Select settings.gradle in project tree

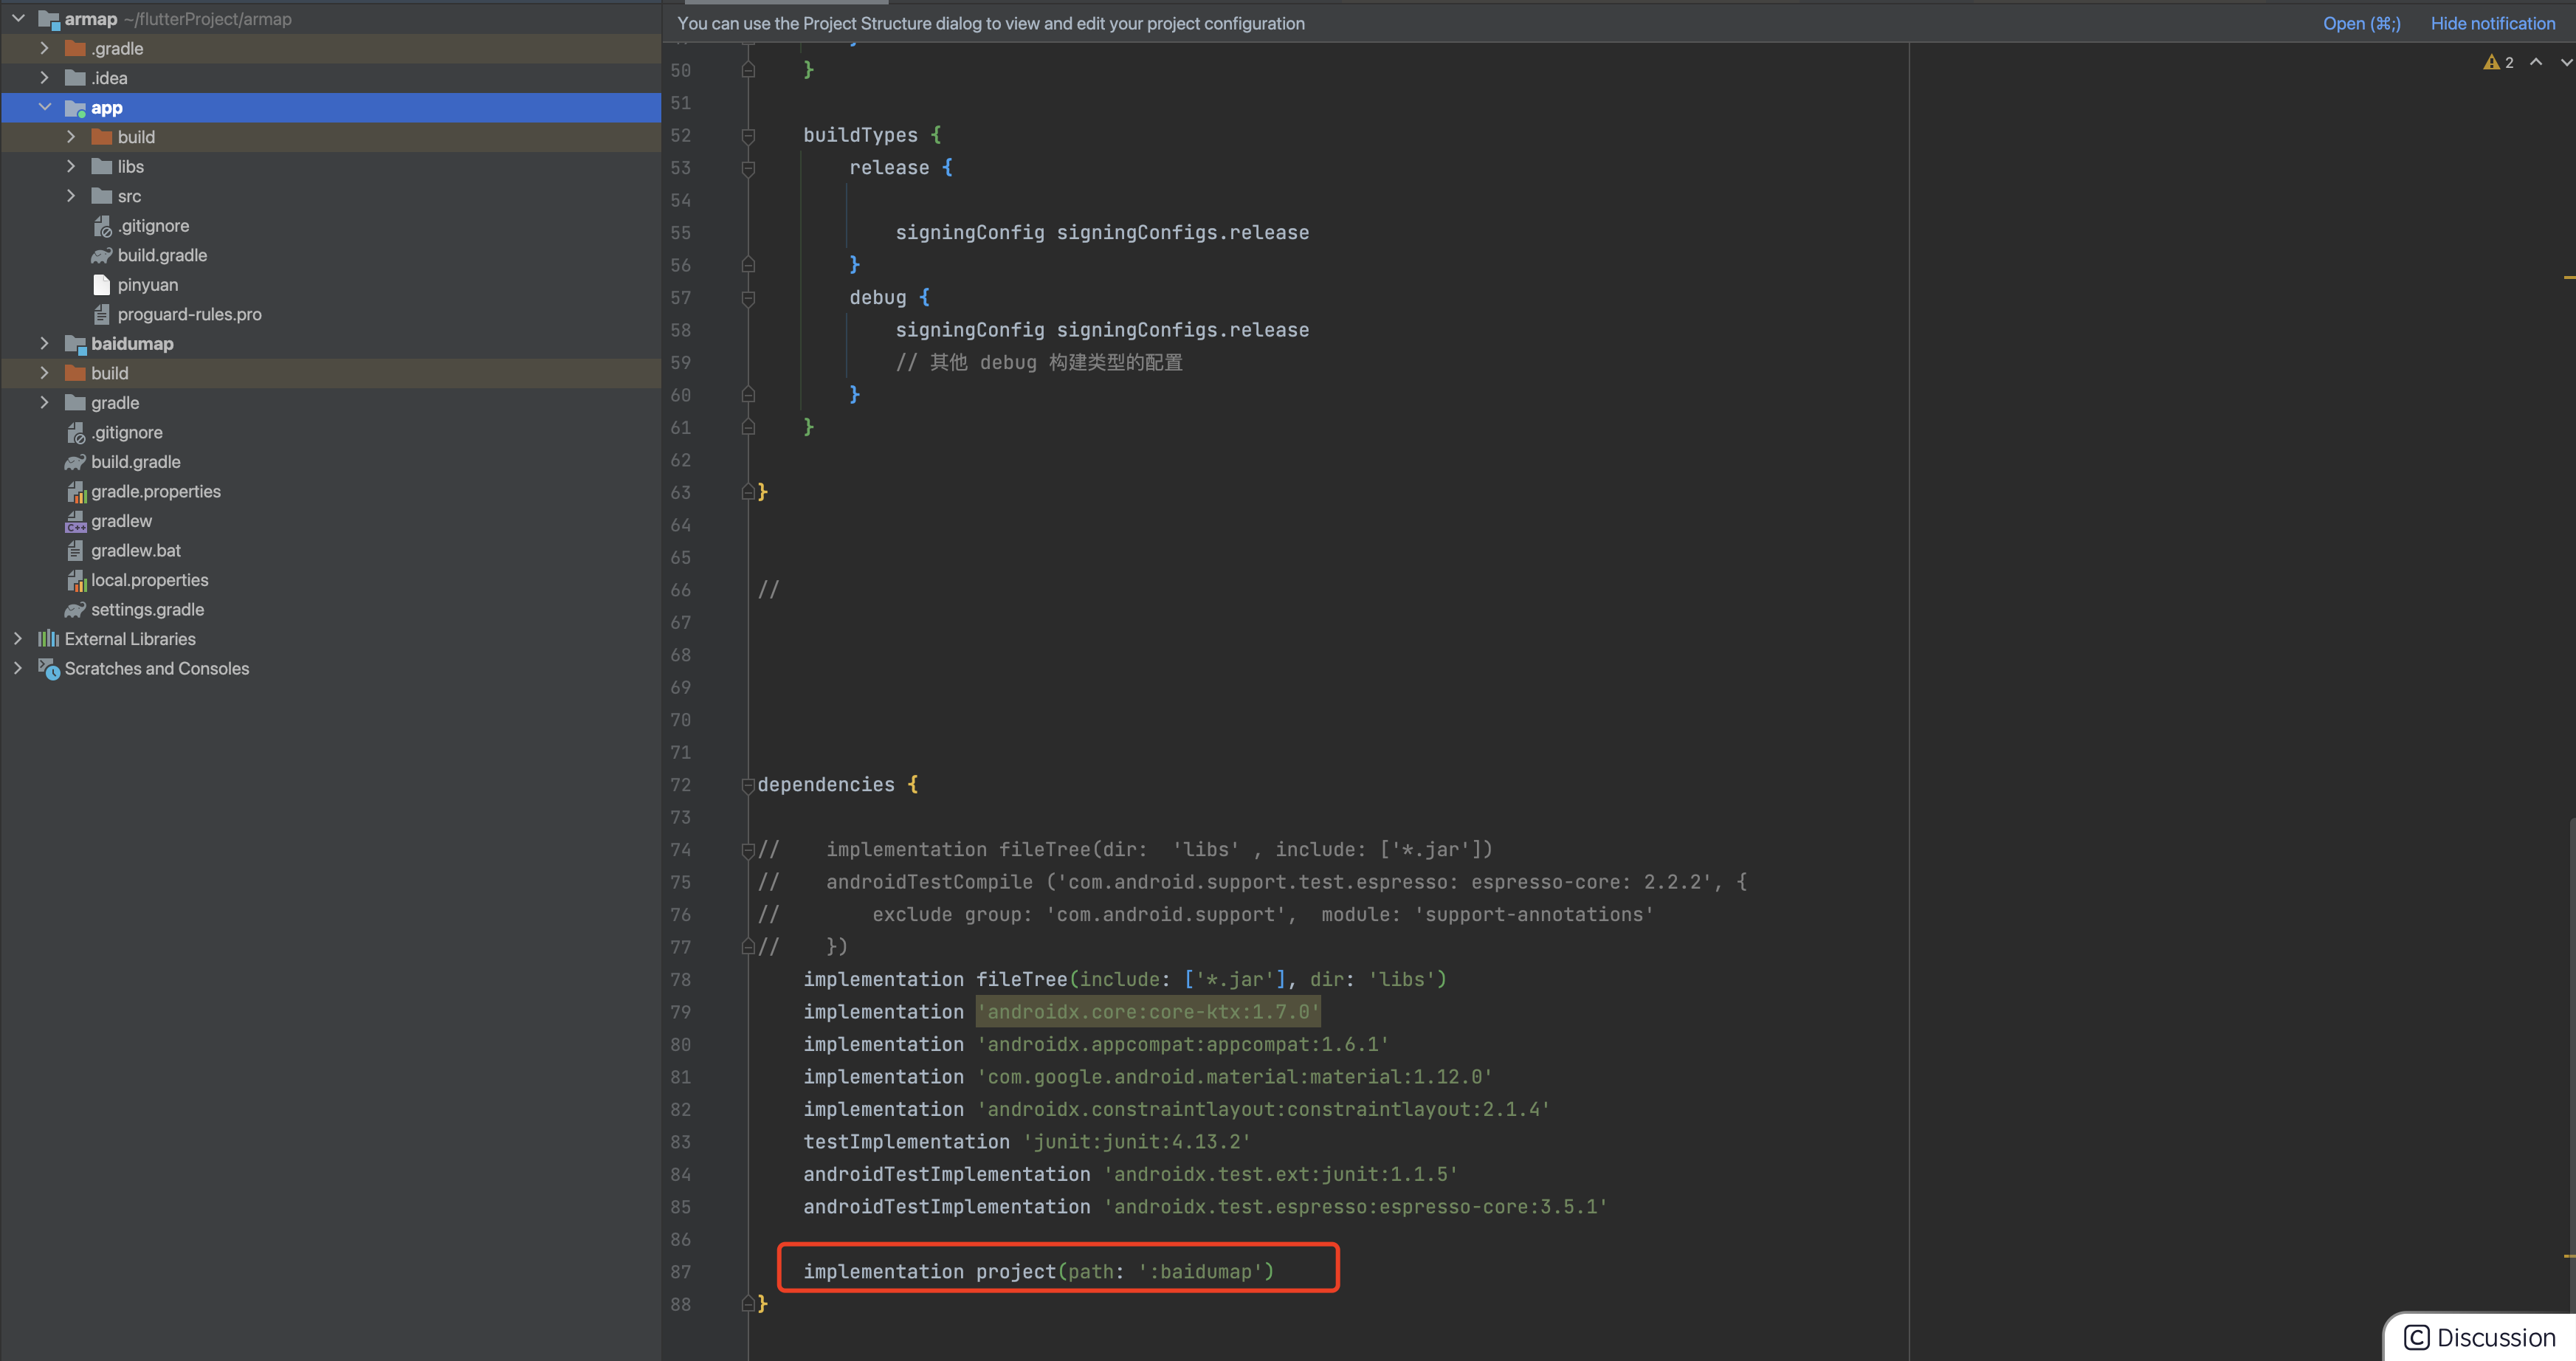click(147, 609)
